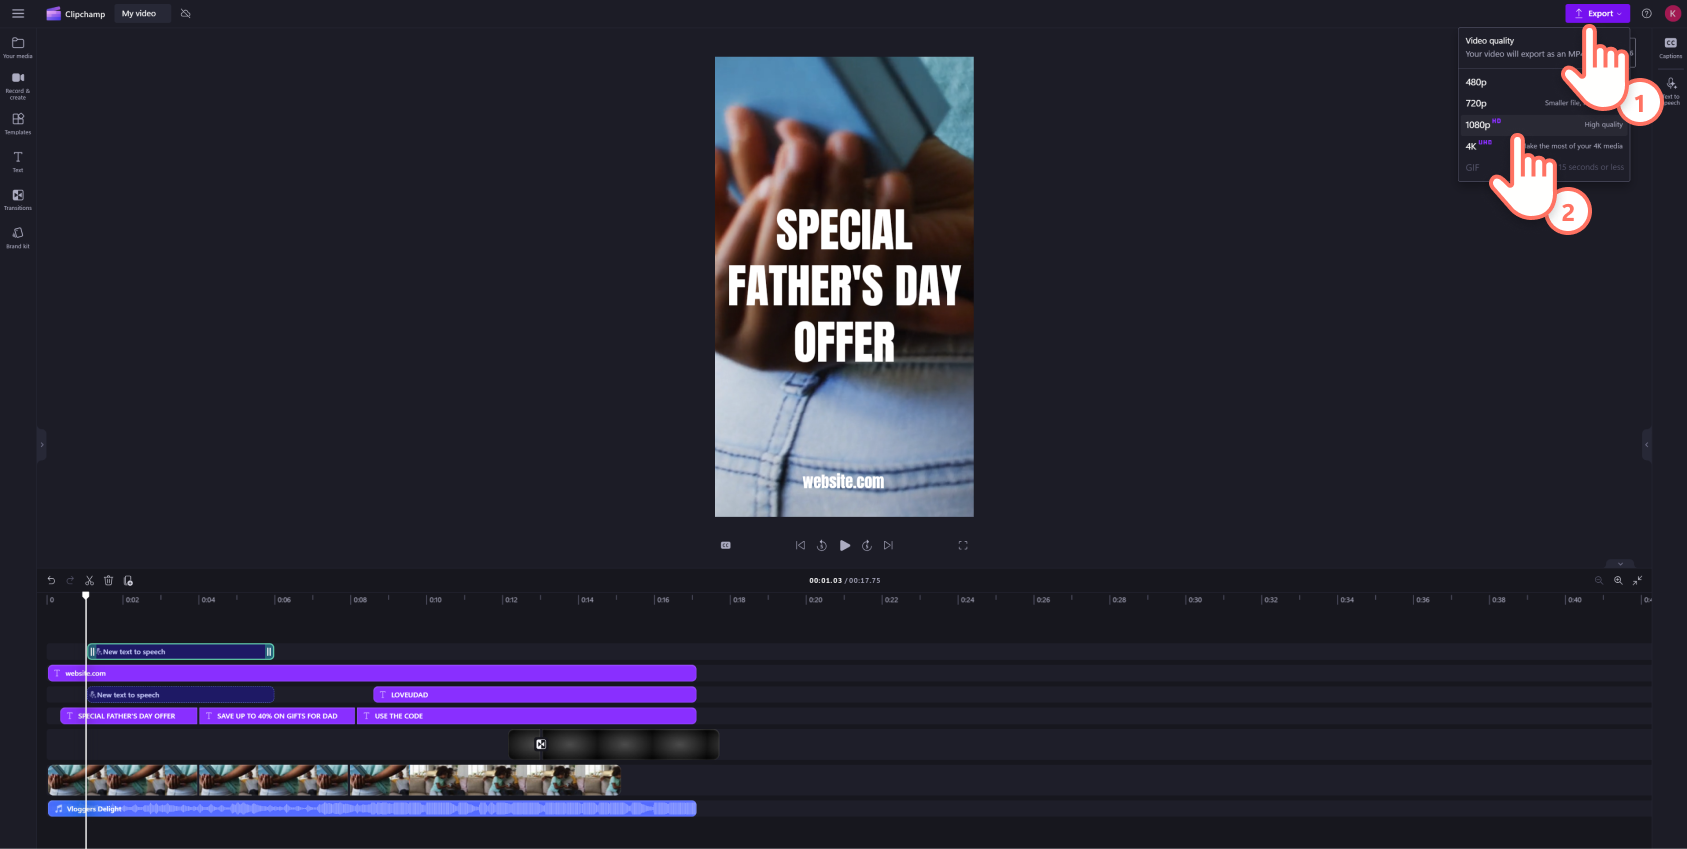Select the USE THE CODE text clip
This screenshot has height=849, width=1687.
[x=527, y=716]
